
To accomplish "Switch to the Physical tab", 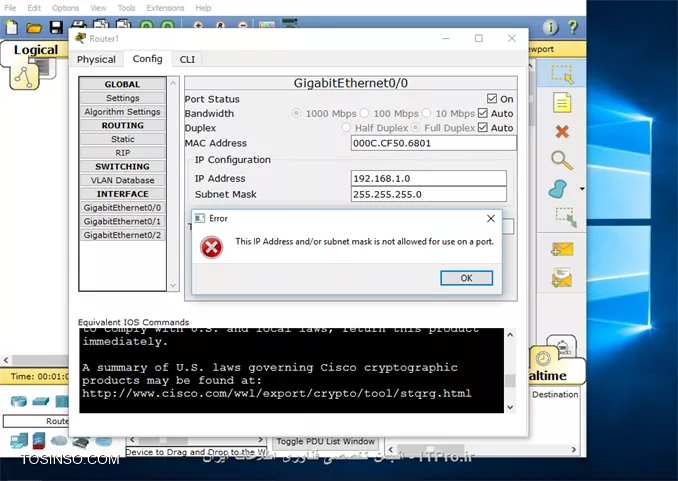I will [96, 59].
